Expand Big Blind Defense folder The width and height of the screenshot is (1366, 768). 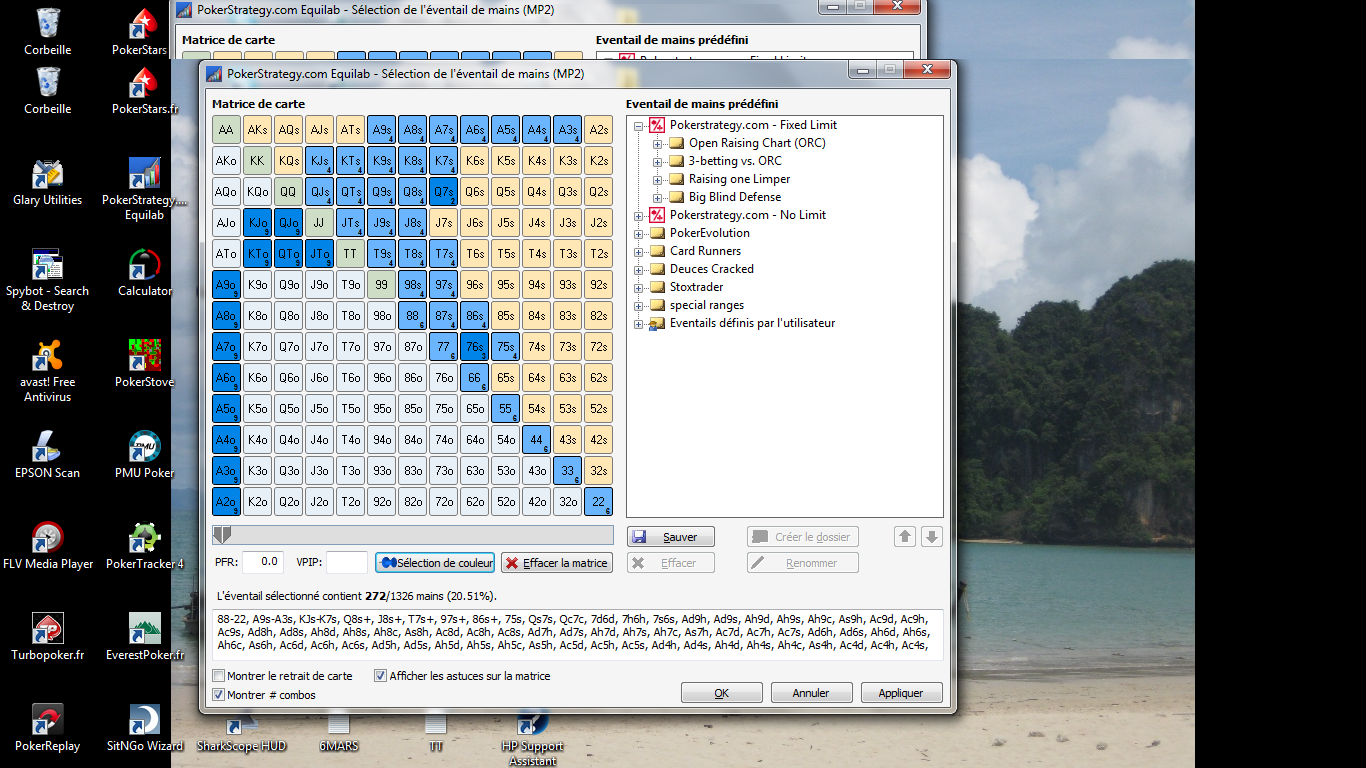tap(658, 197)
